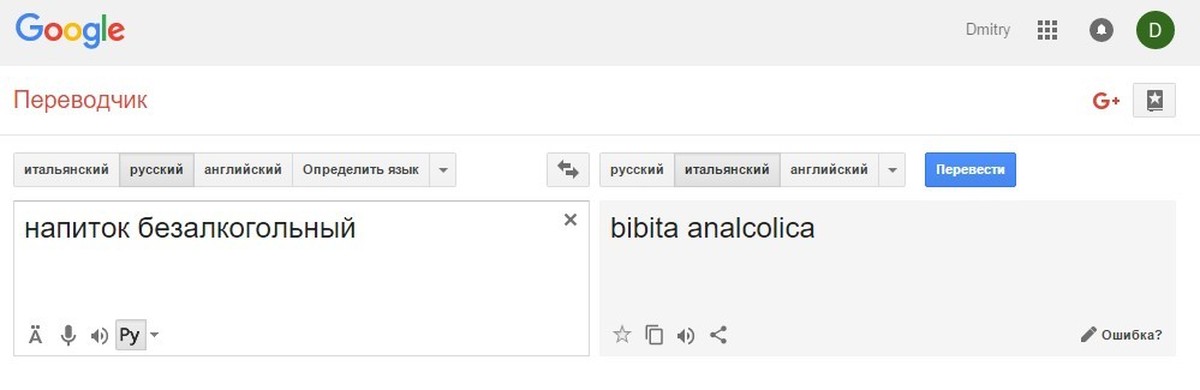Open the phrasebook star icon

pyautogui.click(x=1154, y=100)
